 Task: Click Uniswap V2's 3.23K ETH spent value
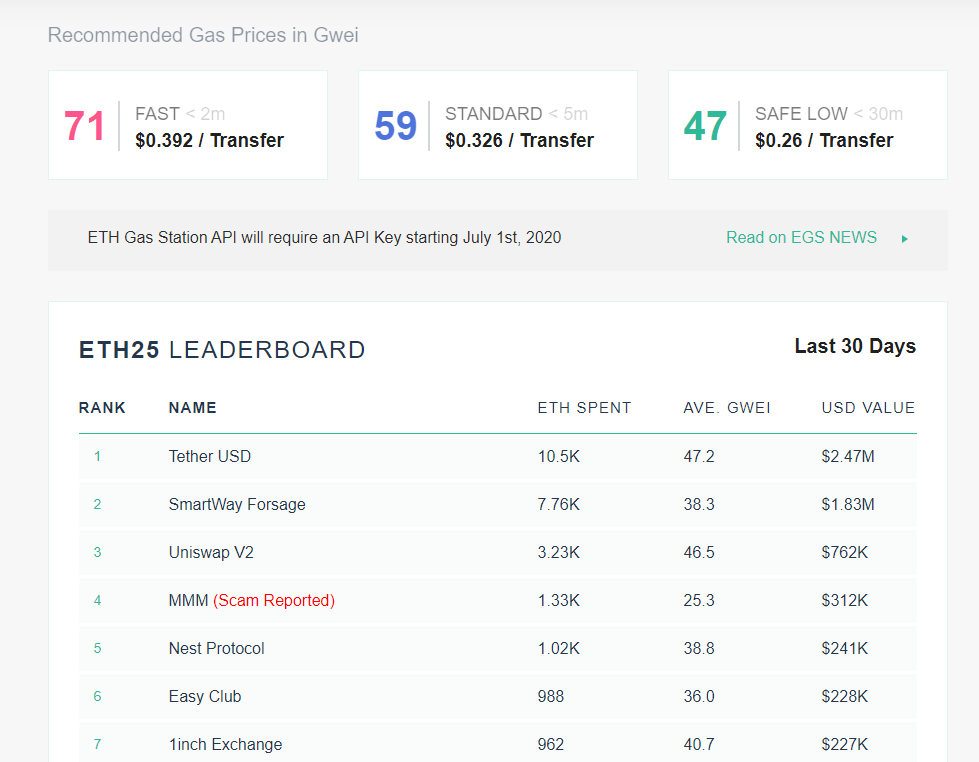tap(559, 553)
